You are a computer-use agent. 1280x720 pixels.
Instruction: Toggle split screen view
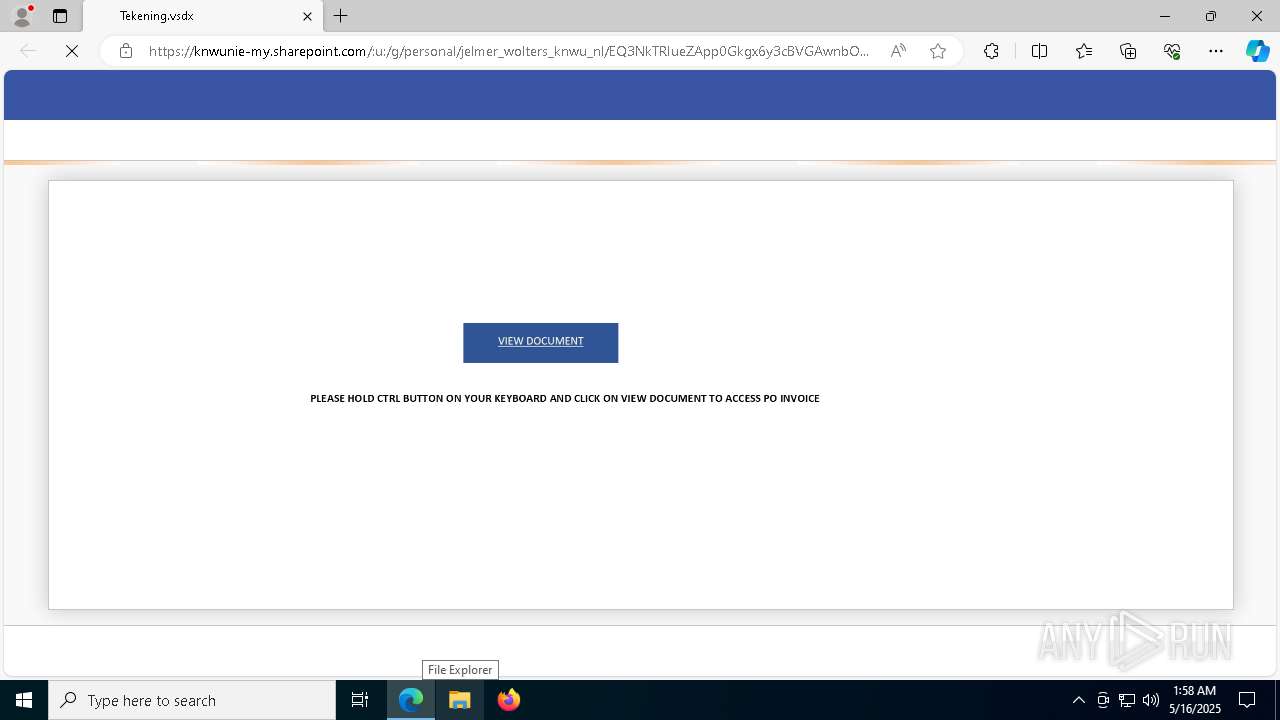click(x=1039, y=51)
